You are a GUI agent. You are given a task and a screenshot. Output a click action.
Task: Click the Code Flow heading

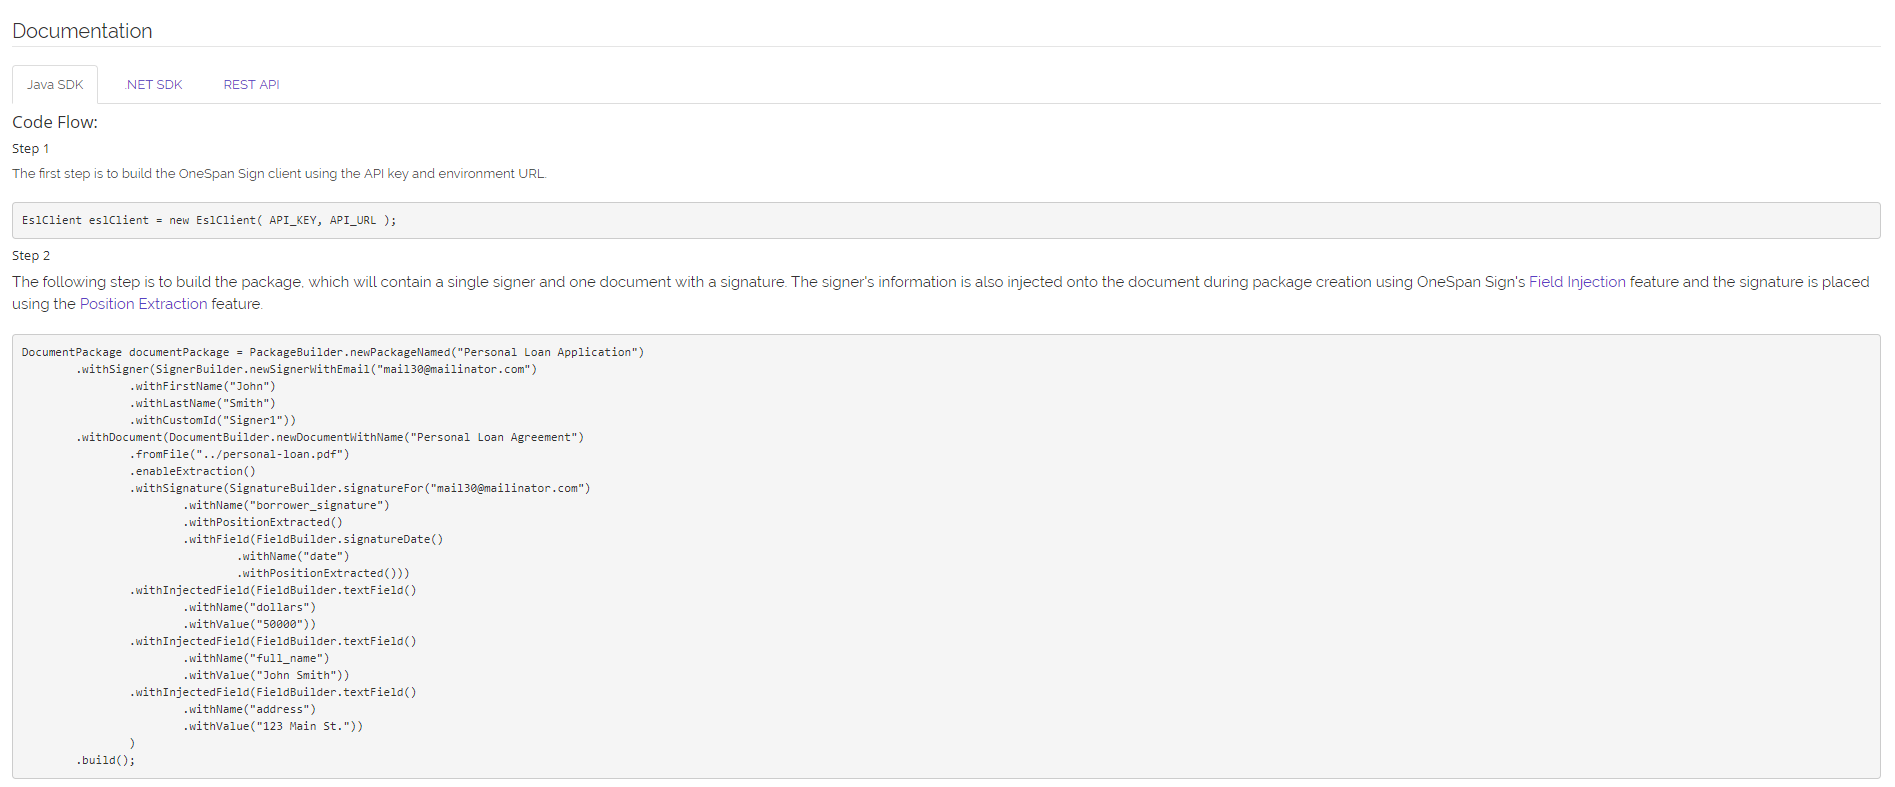tap(55, 122)
